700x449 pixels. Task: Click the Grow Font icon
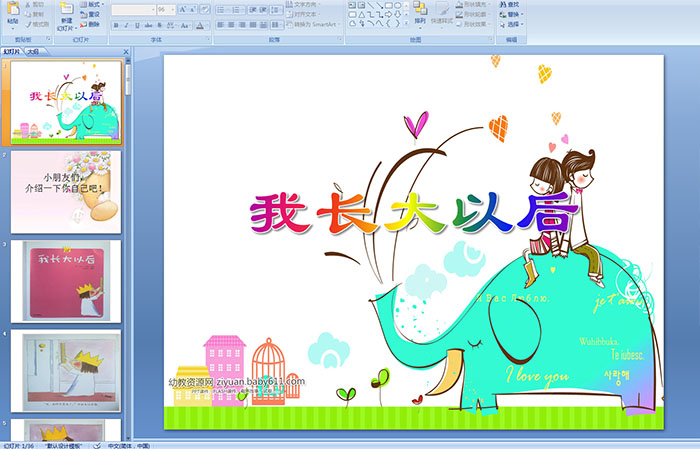click(x=183, y=9)
